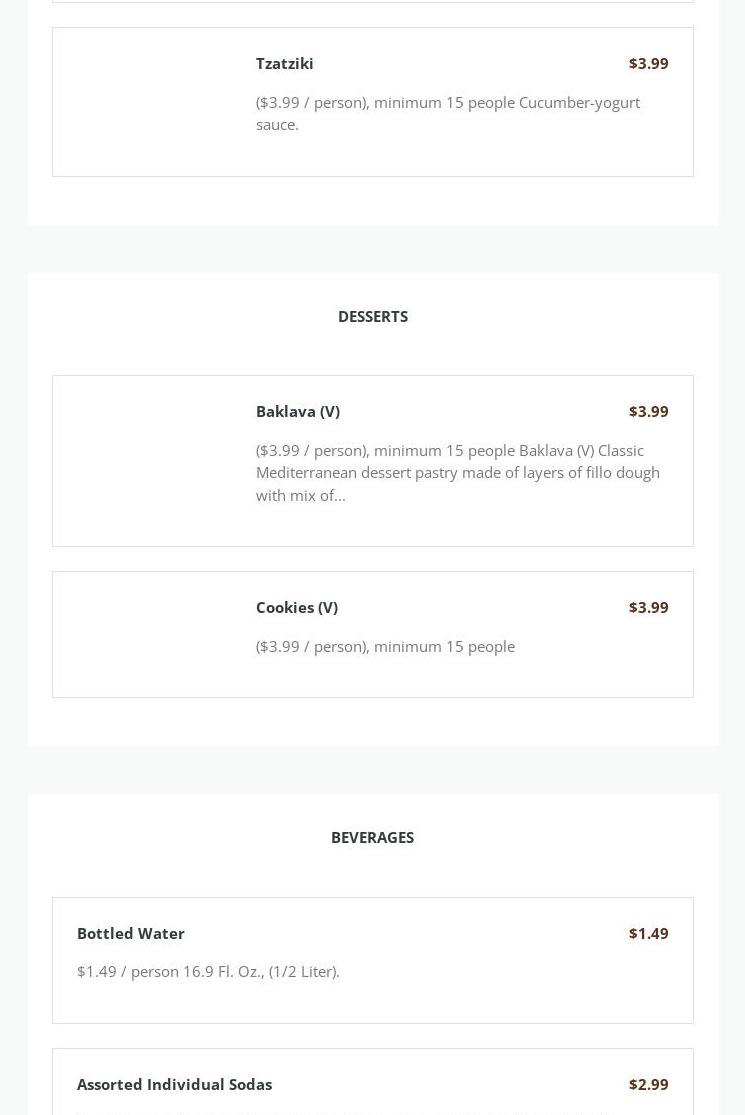Click the Bottled Water $1.49 price

[x=648, y=933]
